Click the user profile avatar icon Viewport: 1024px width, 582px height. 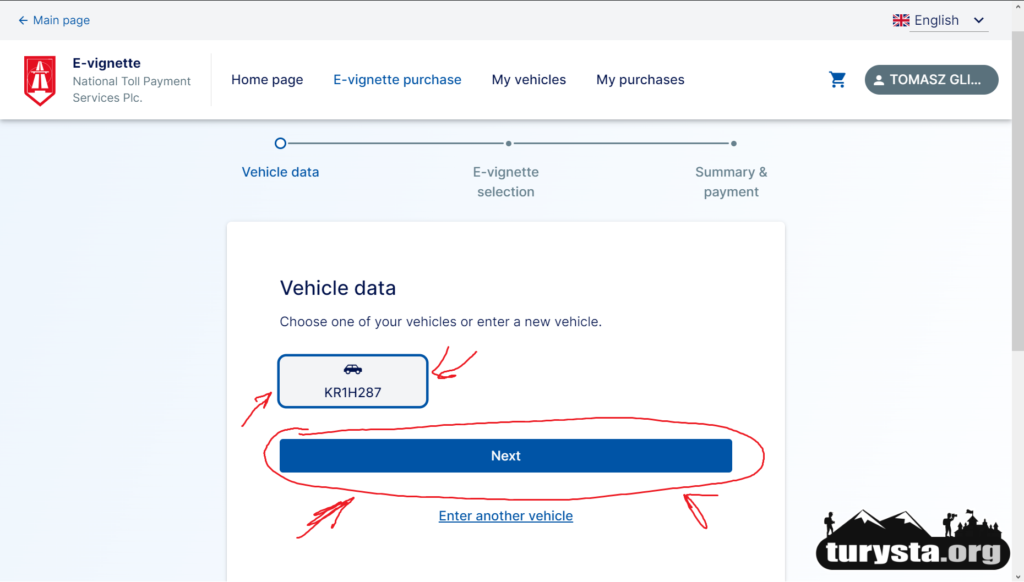(878, 80)
